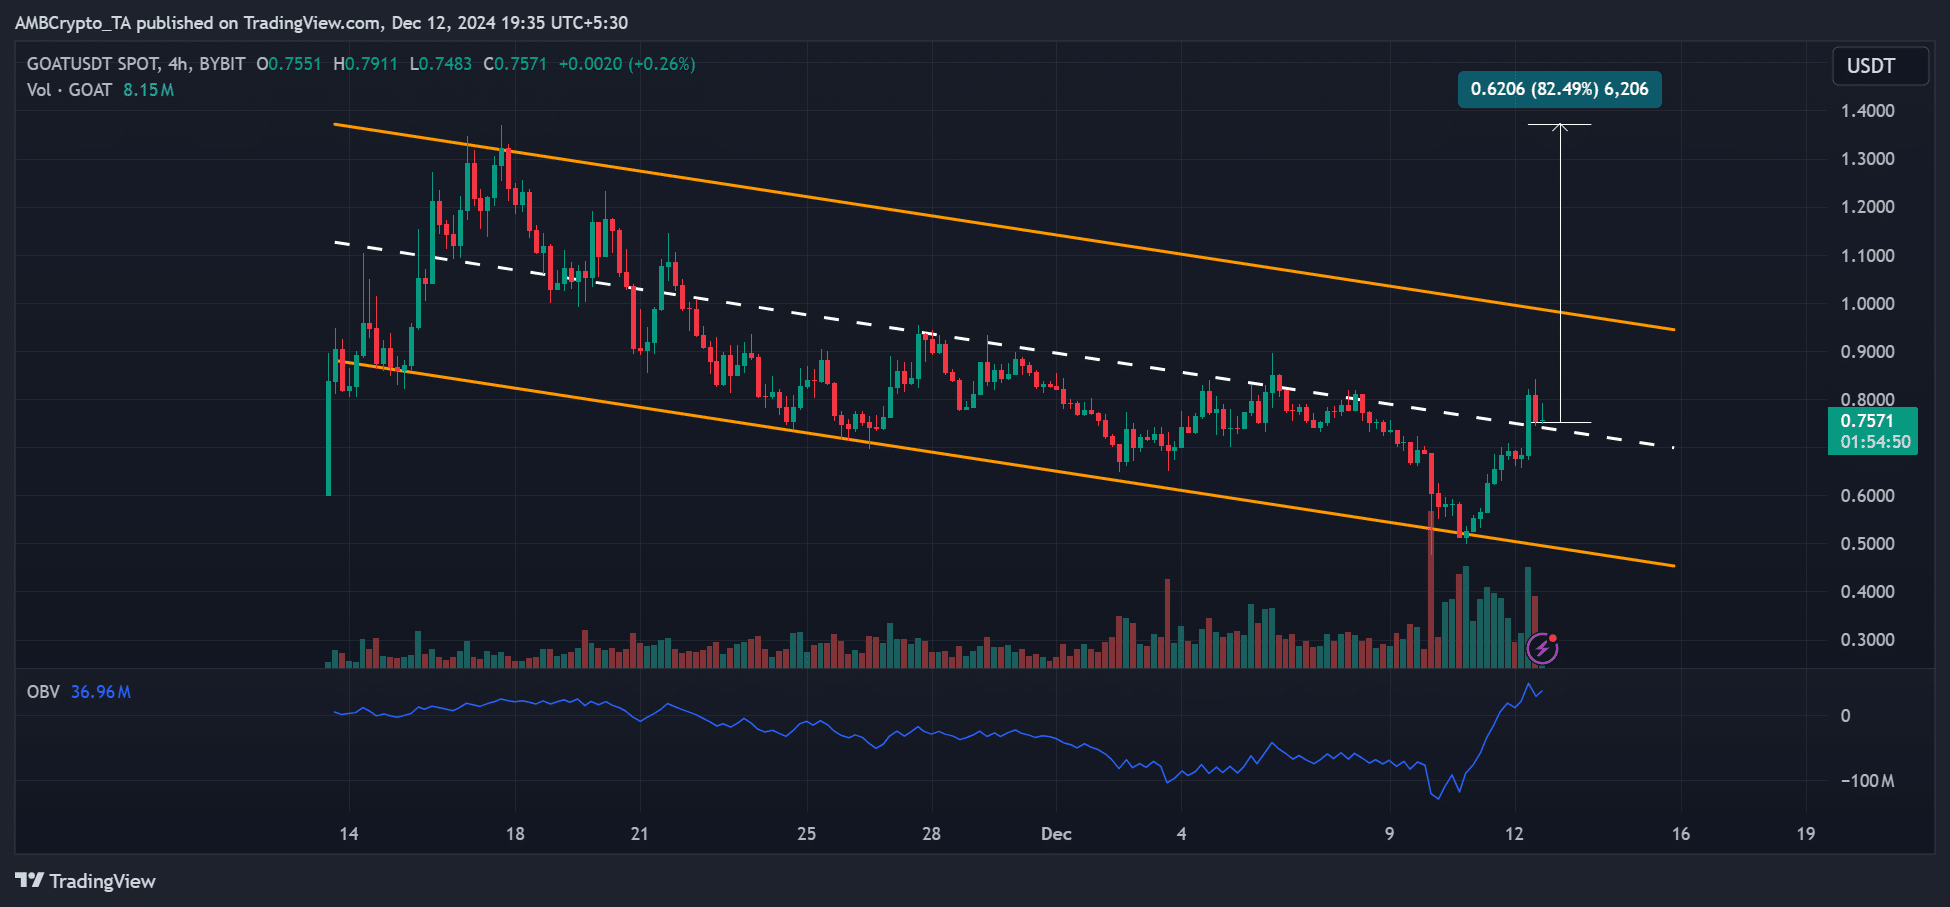
Task: Click date 28 on the time axis
Action: click(931, 834)
